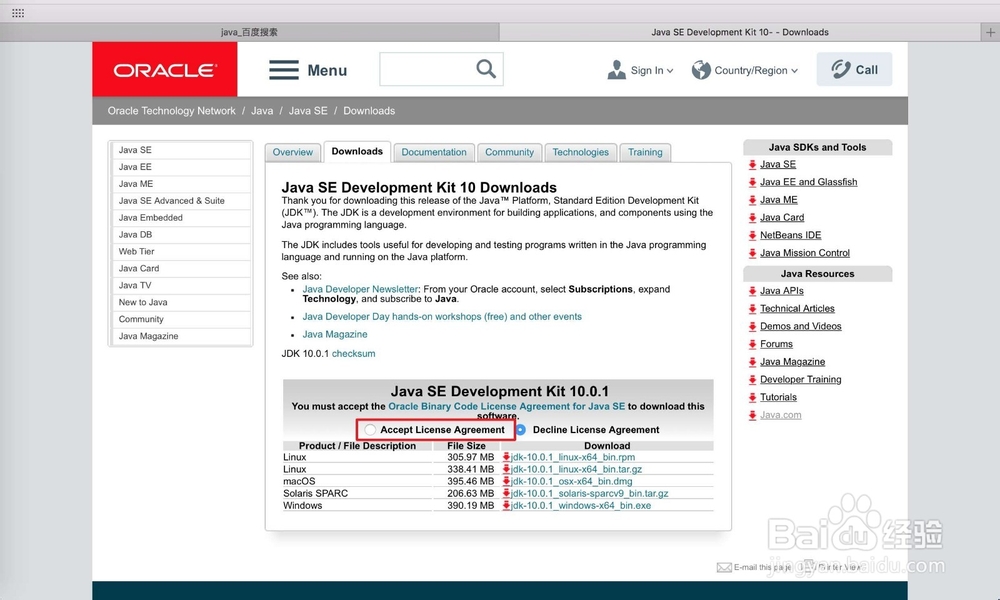Open Oracle Binary Code License Agreement link

pos(506,406)
